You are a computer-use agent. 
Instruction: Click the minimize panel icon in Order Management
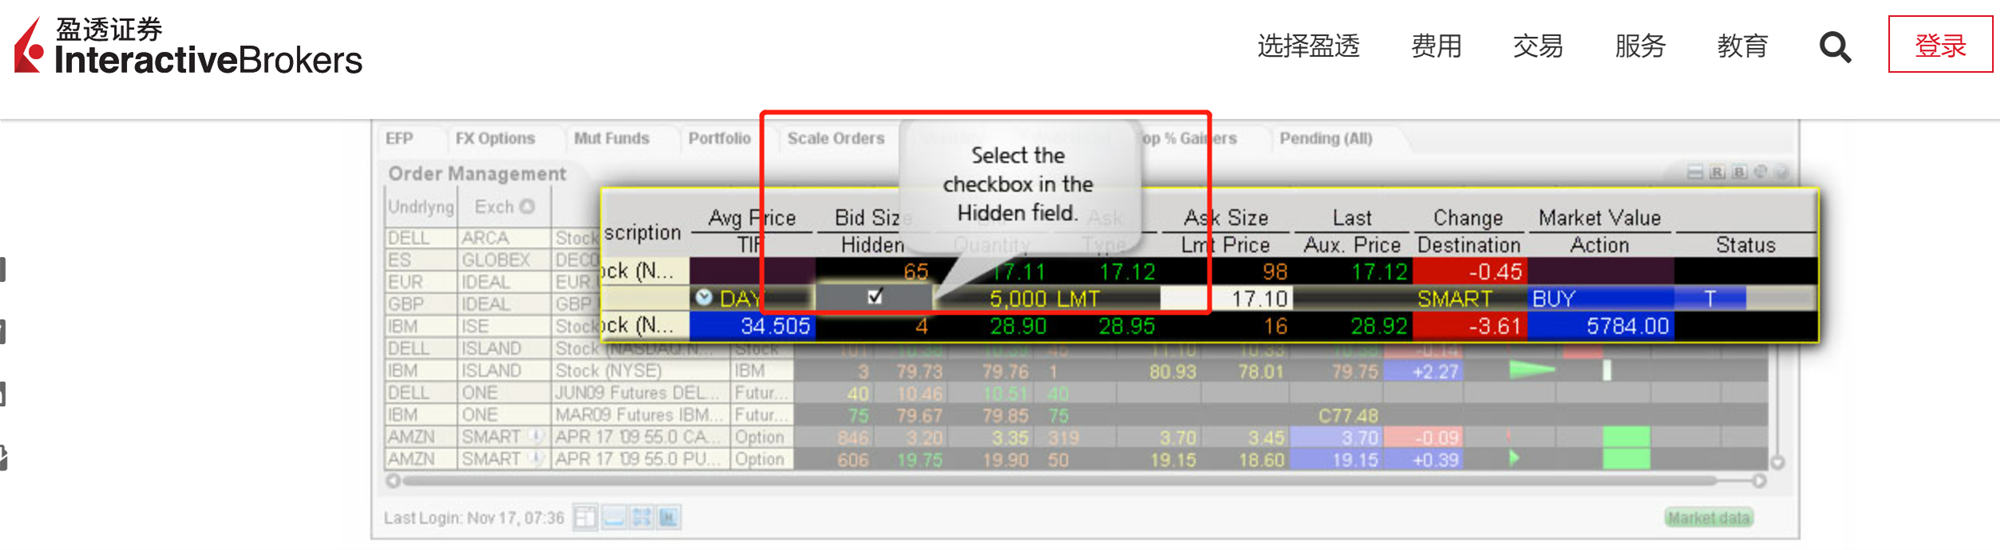pos(1695,172)
